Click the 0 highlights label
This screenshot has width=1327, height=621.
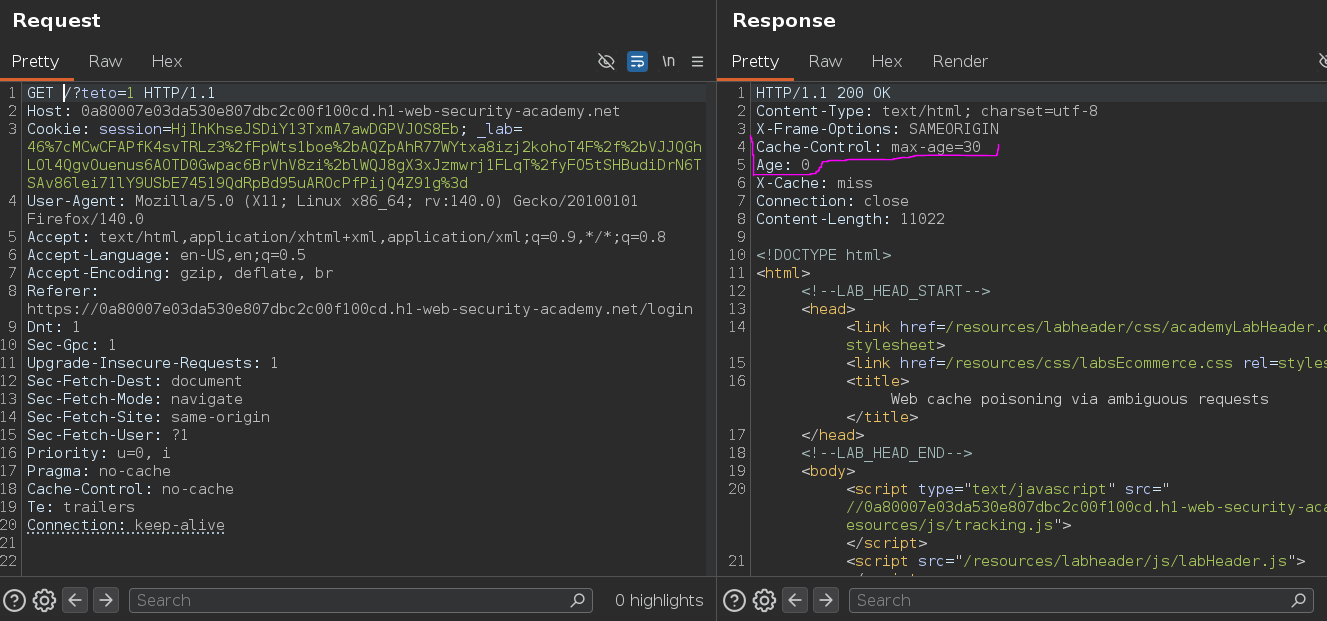659,600
